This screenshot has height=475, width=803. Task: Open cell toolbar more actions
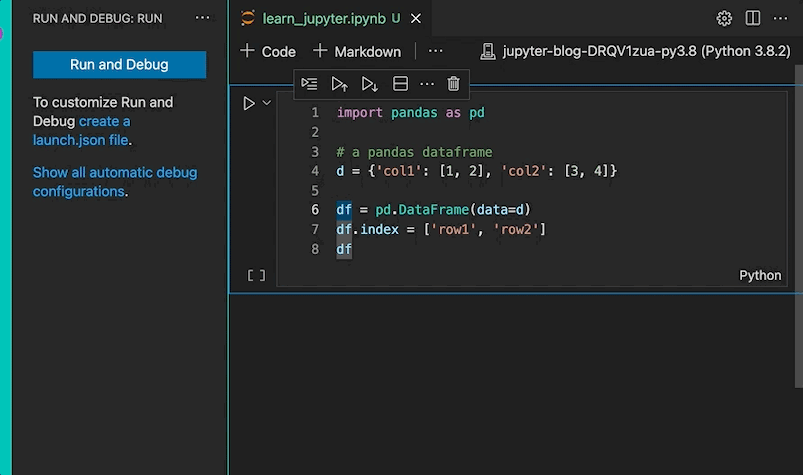(427, 83)
